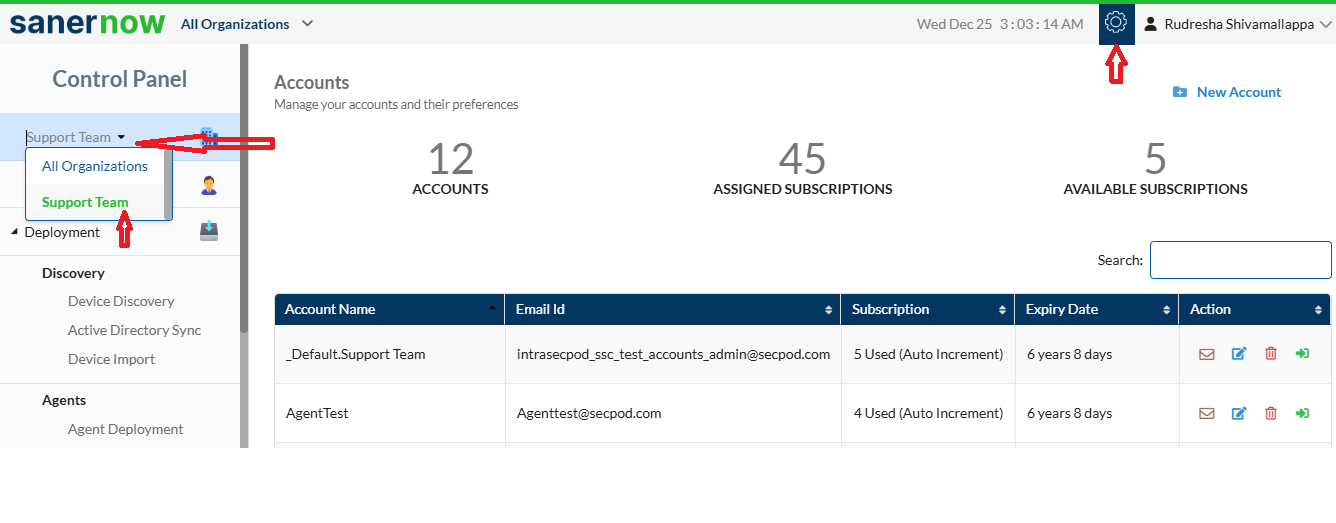Send mail to AgentTest account
The width and height of the screenshot is (1336, 523).
[x=1207, y=413]
